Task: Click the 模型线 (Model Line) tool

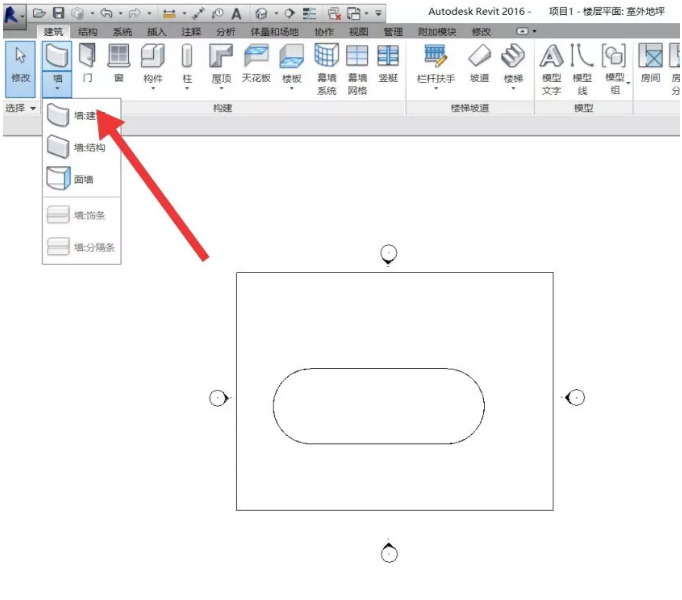Action: click(582, 69)
